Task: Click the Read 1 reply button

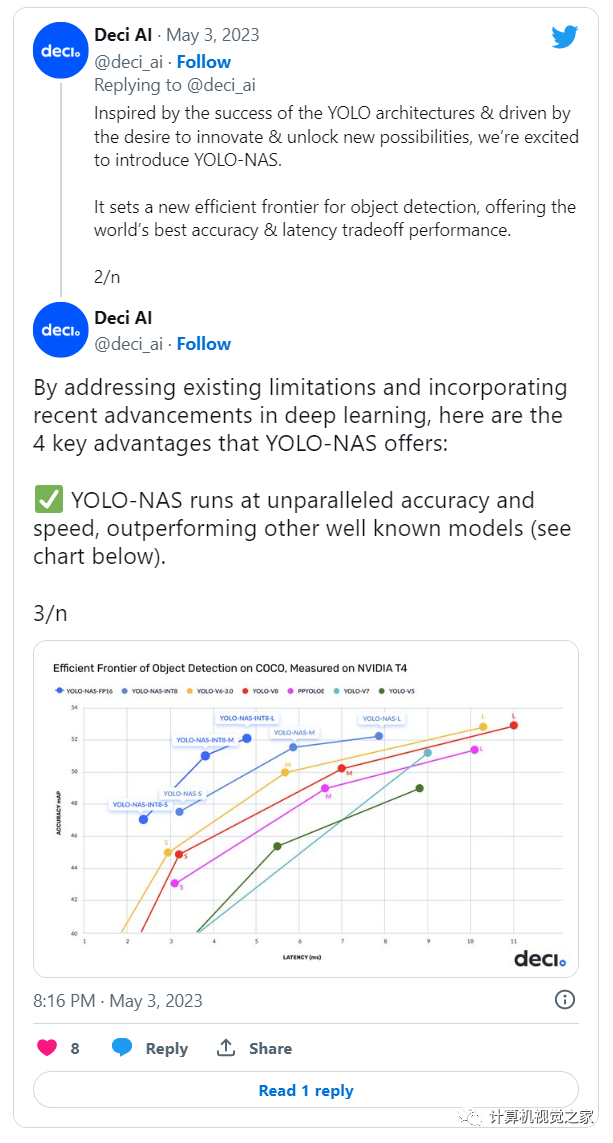Action: (306, 1090)
